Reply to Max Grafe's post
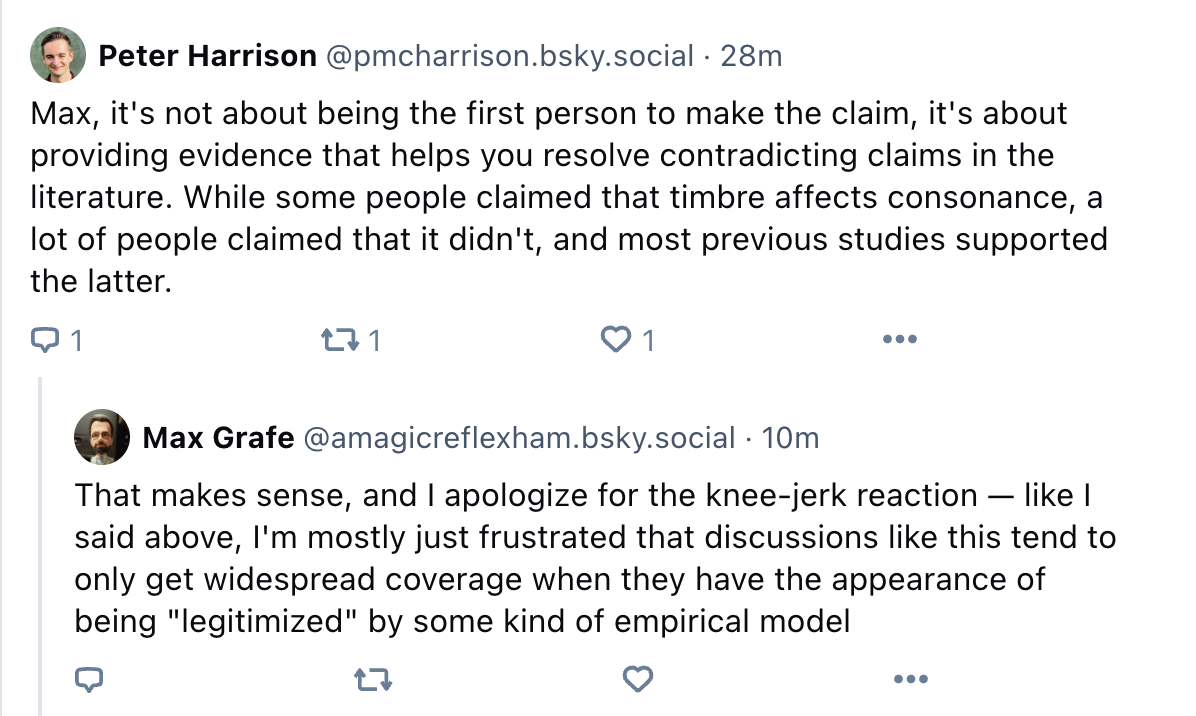 [89, 679]
